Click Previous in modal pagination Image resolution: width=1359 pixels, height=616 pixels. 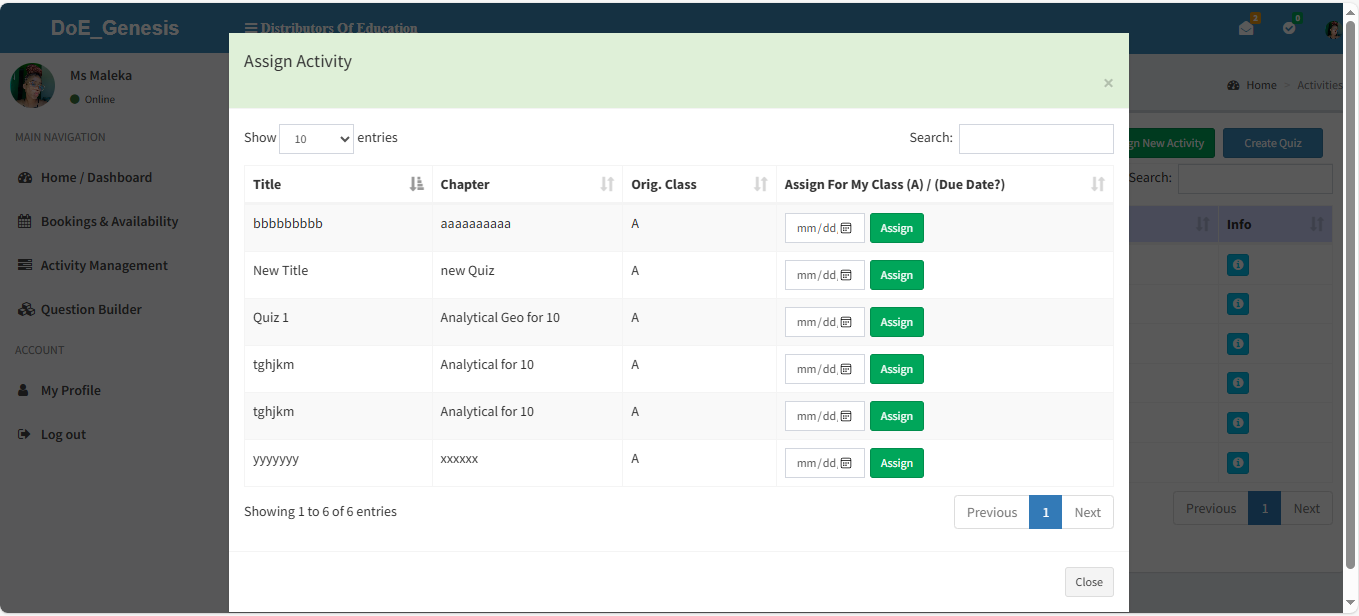pos(991,512)
